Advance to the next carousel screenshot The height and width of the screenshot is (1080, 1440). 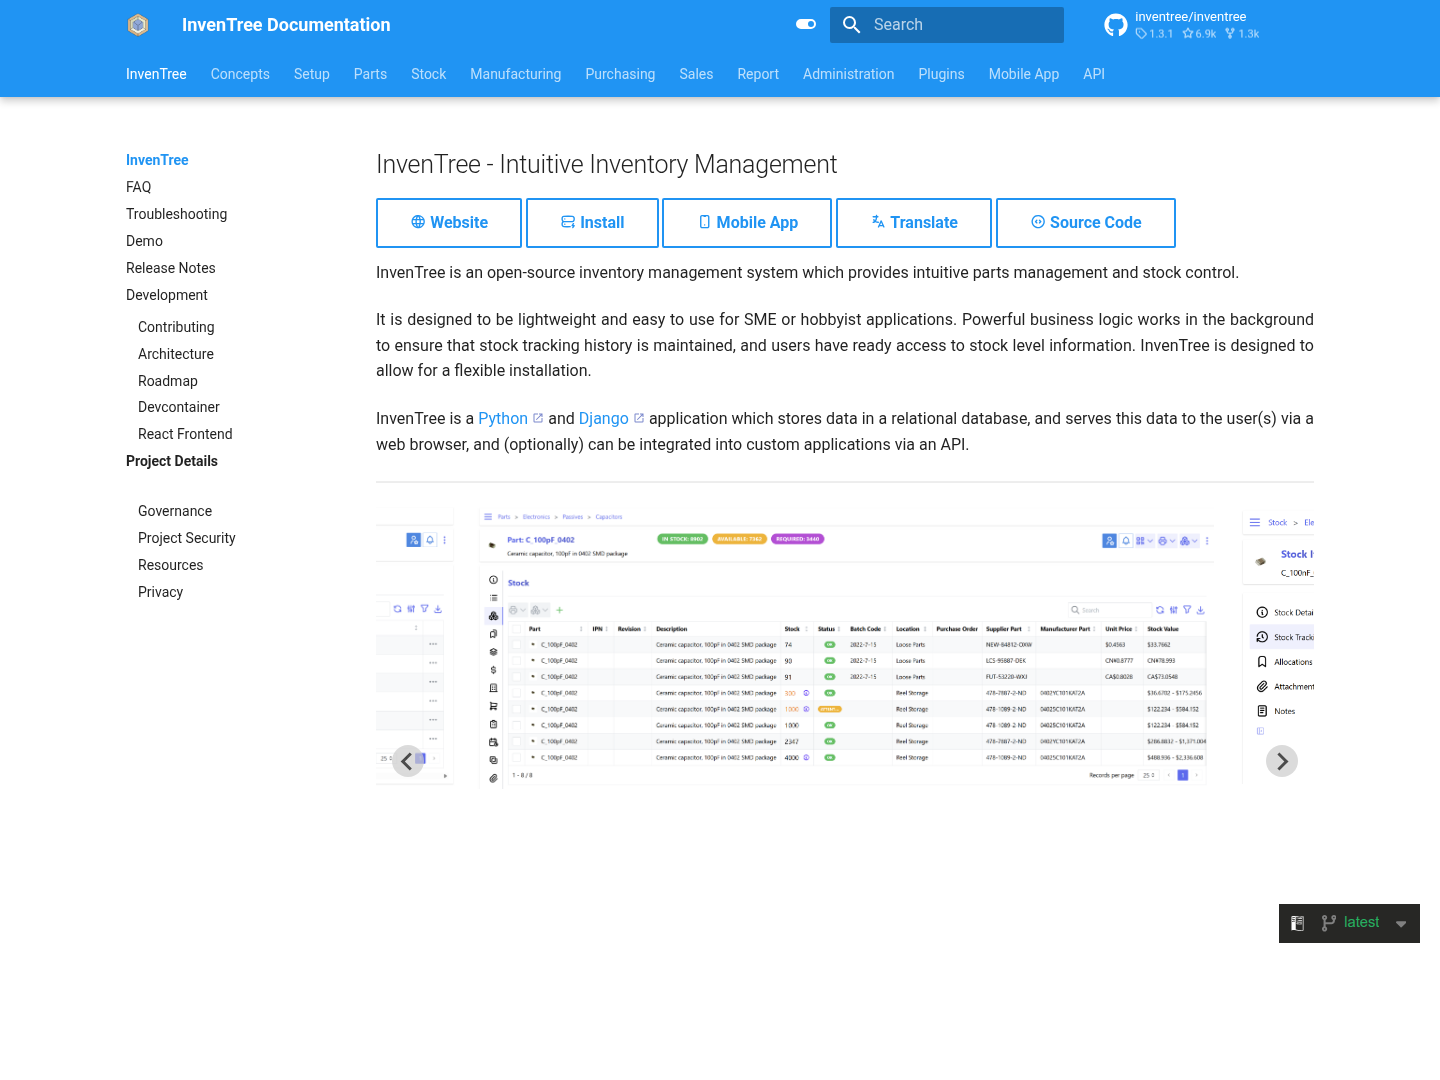[x=1282, y=761]
